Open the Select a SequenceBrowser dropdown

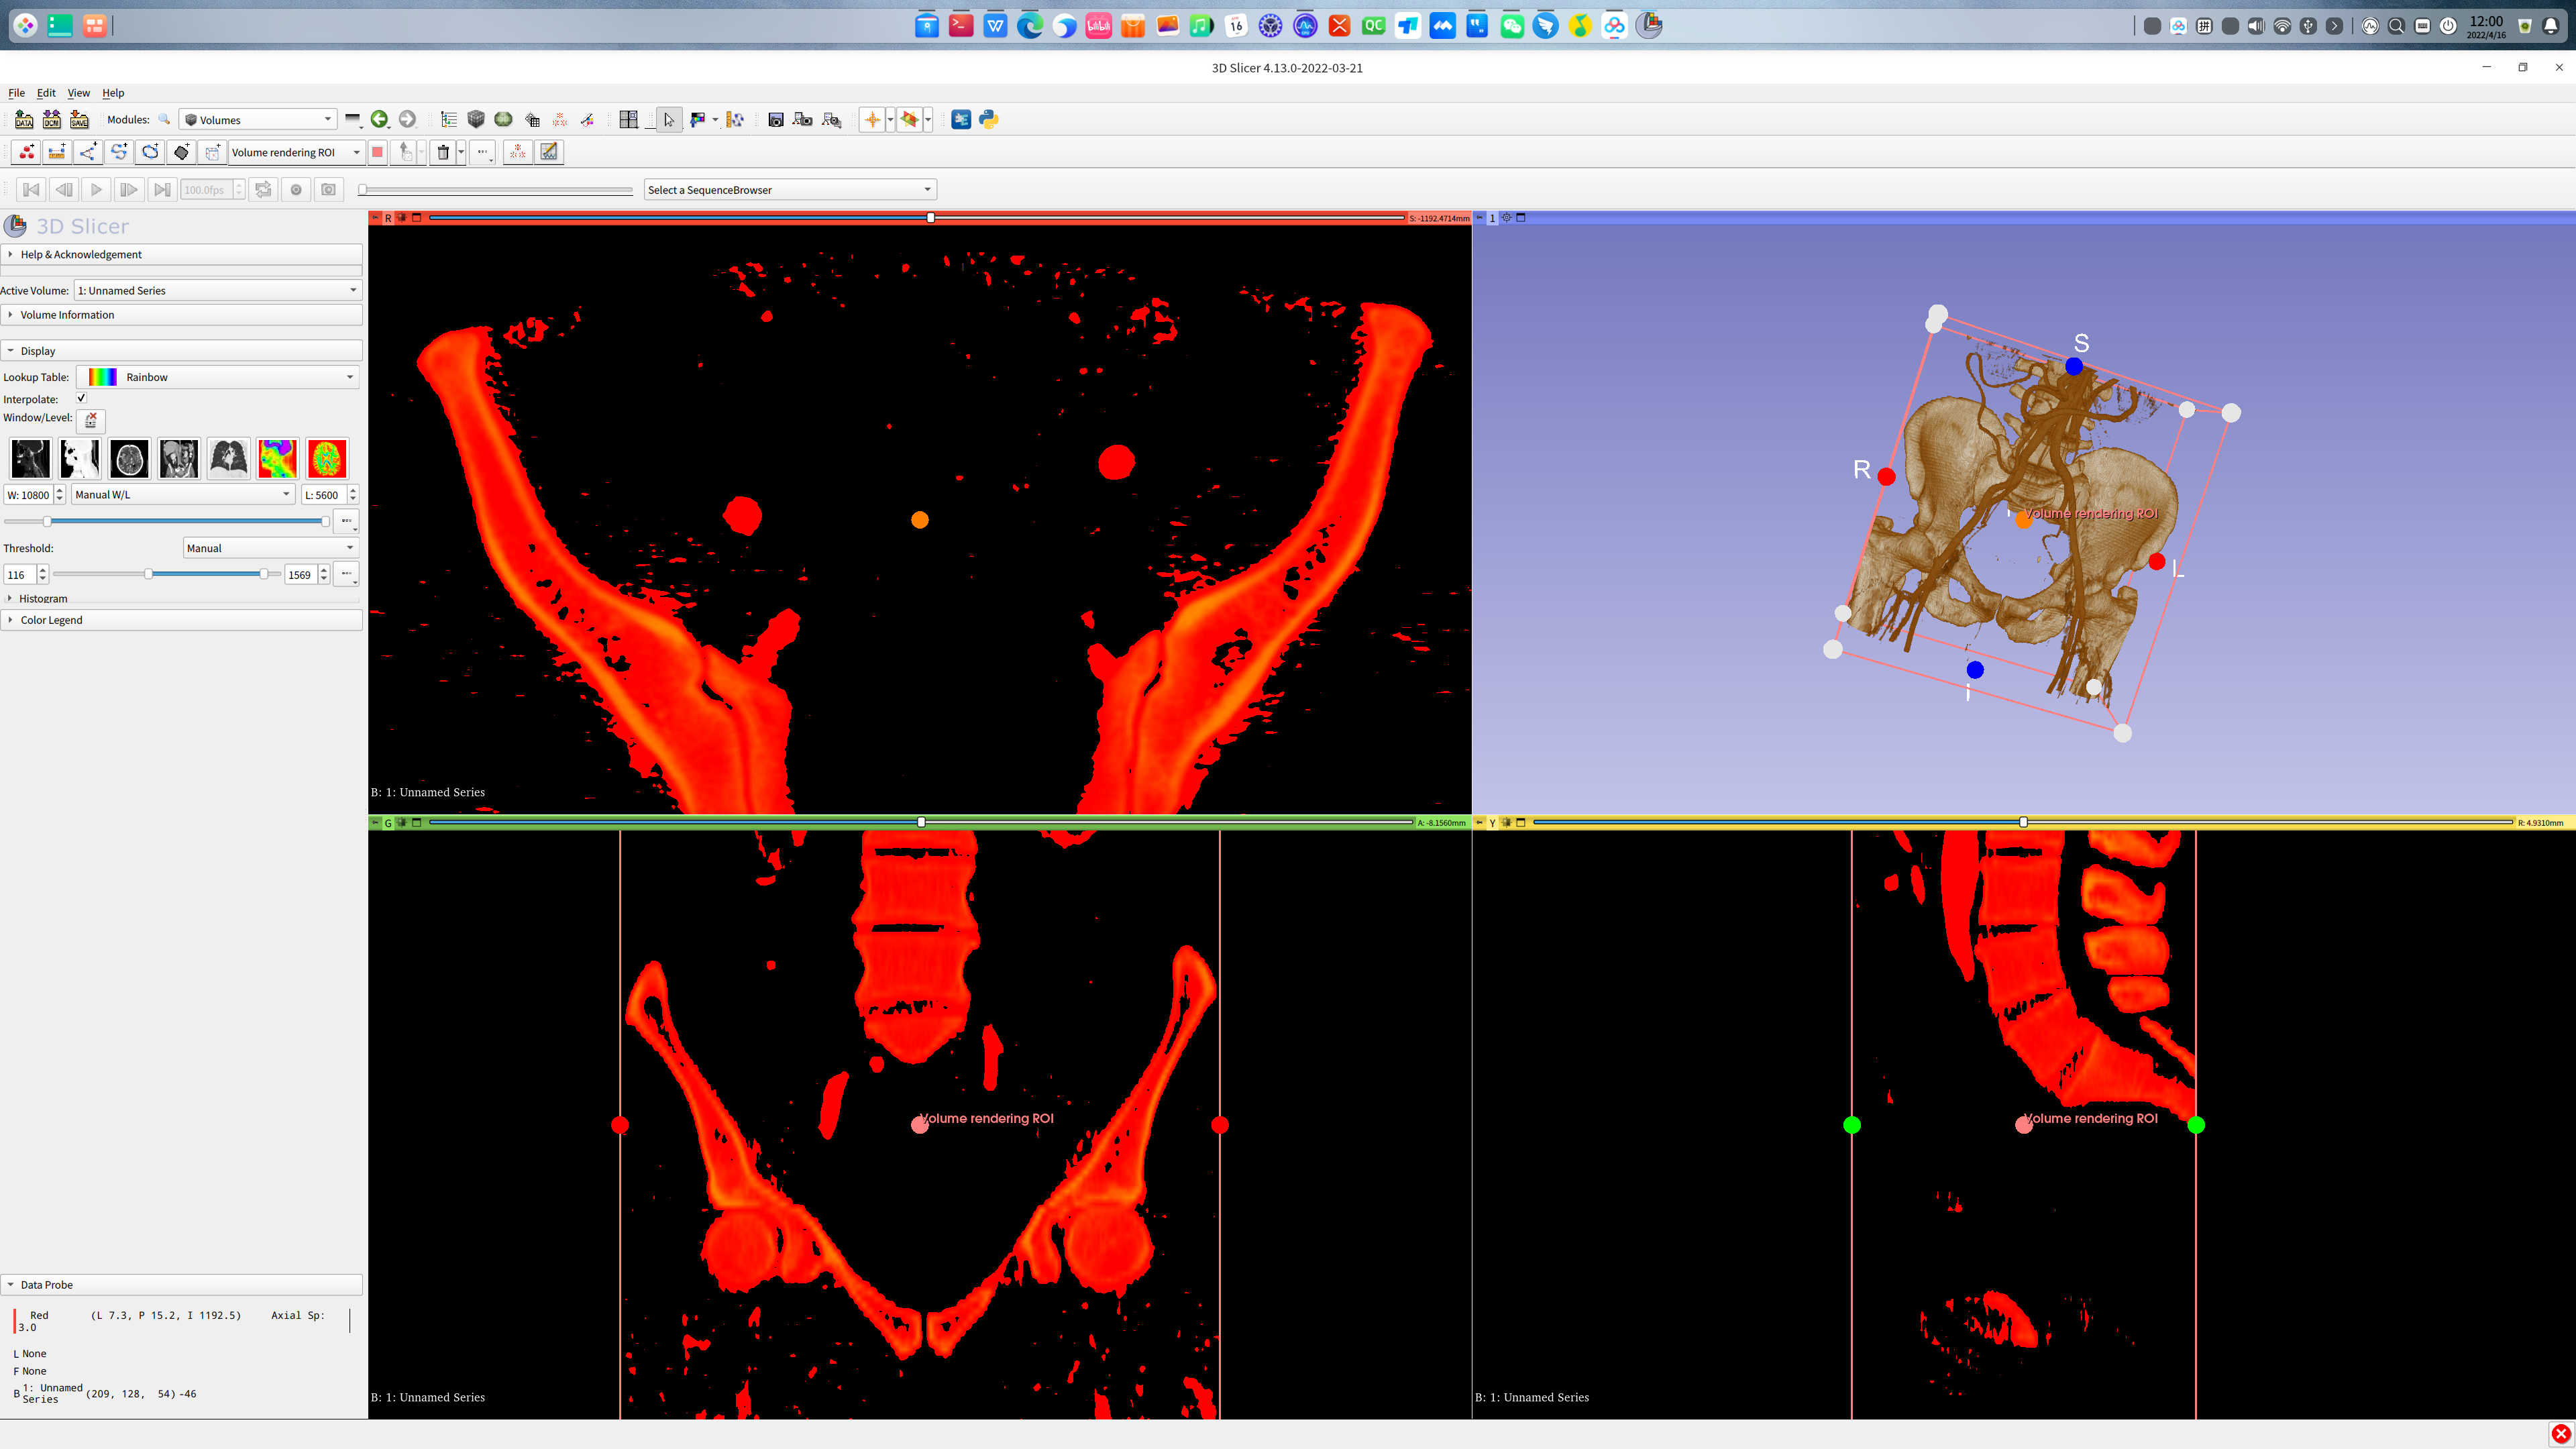[x=789, y=189]
